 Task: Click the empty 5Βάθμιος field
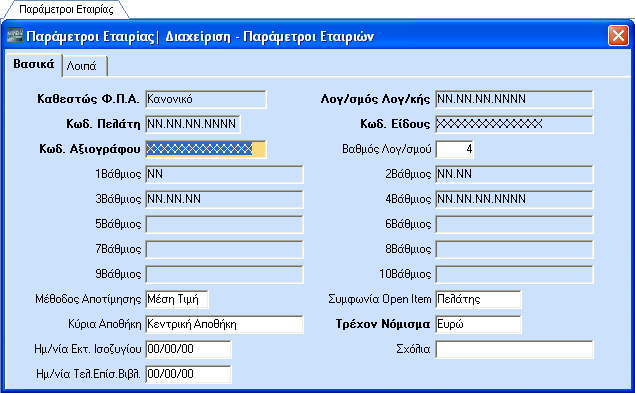[x=224, y=224]
